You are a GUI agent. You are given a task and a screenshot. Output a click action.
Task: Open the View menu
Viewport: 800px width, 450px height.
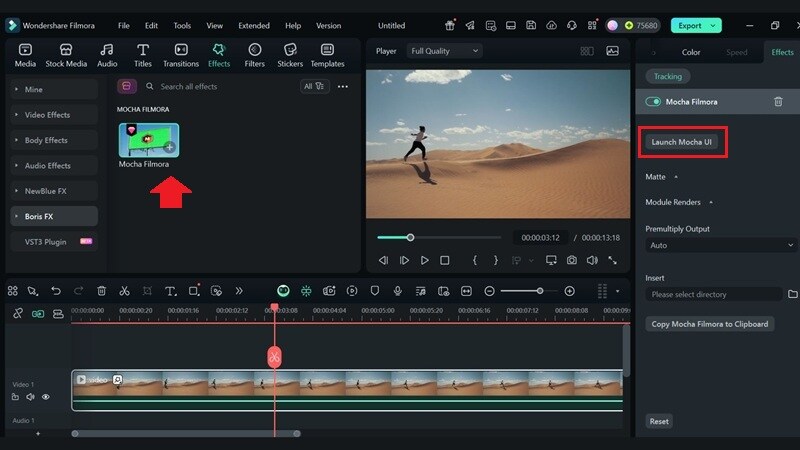(x=214, y=26)
